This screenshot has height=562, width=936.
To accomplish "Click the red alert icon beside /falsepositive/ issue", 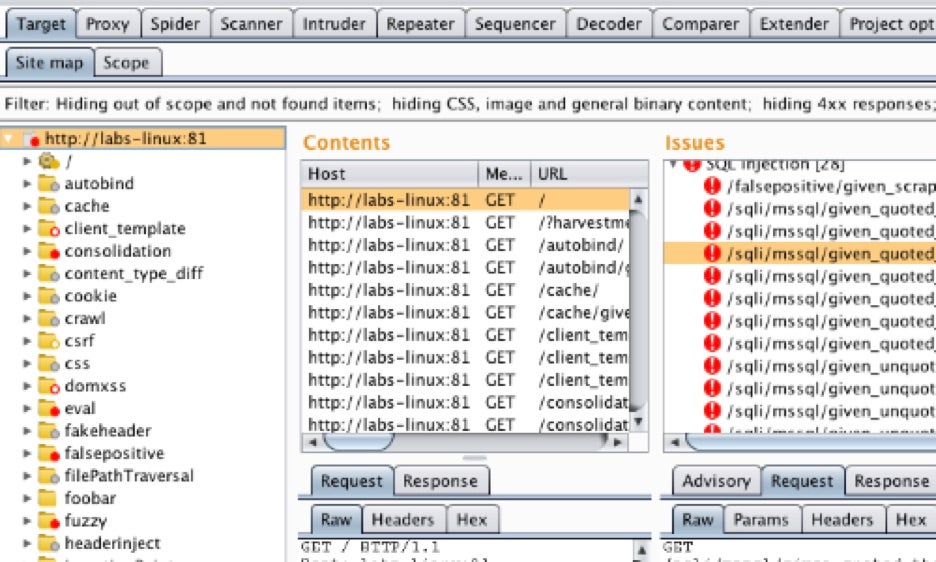I will (x=712, y=186).
